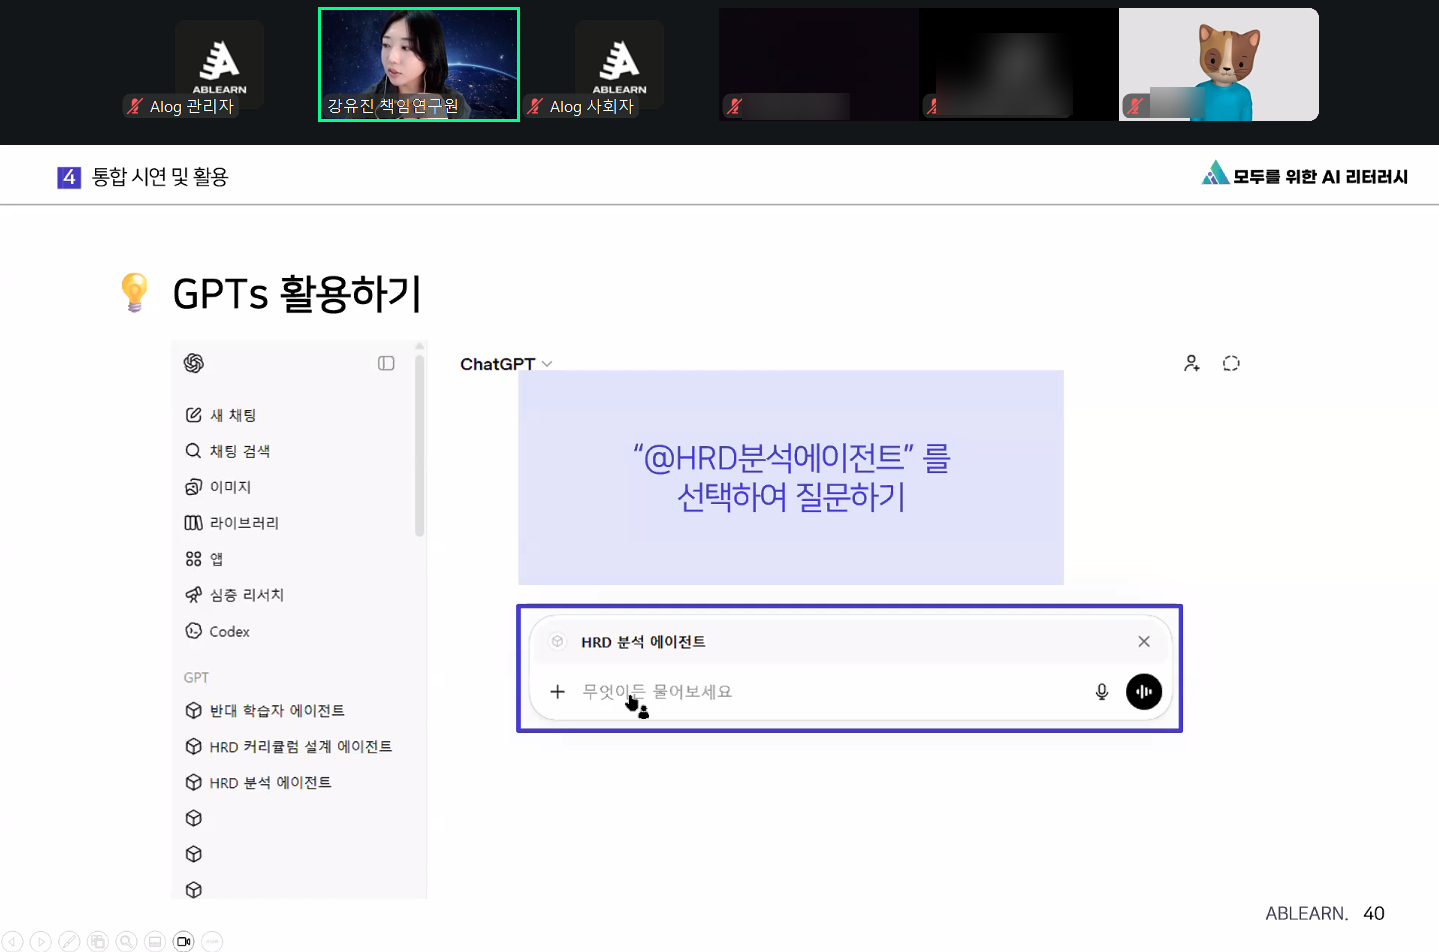Click the slideshow zoom magnifier icon
The image size is (1439, 952).
click(126, 941)
